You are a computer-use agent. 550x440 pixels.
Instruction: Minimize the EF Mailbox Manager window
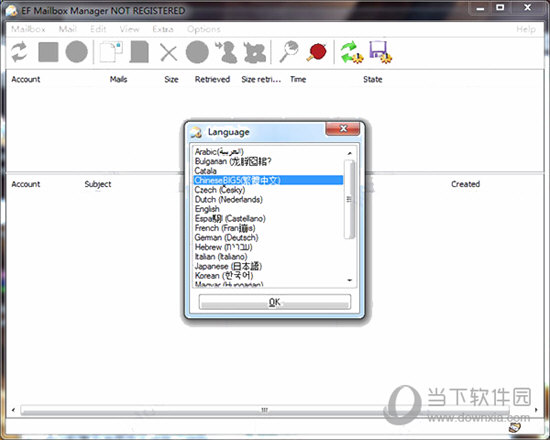(x=480, y=8)
